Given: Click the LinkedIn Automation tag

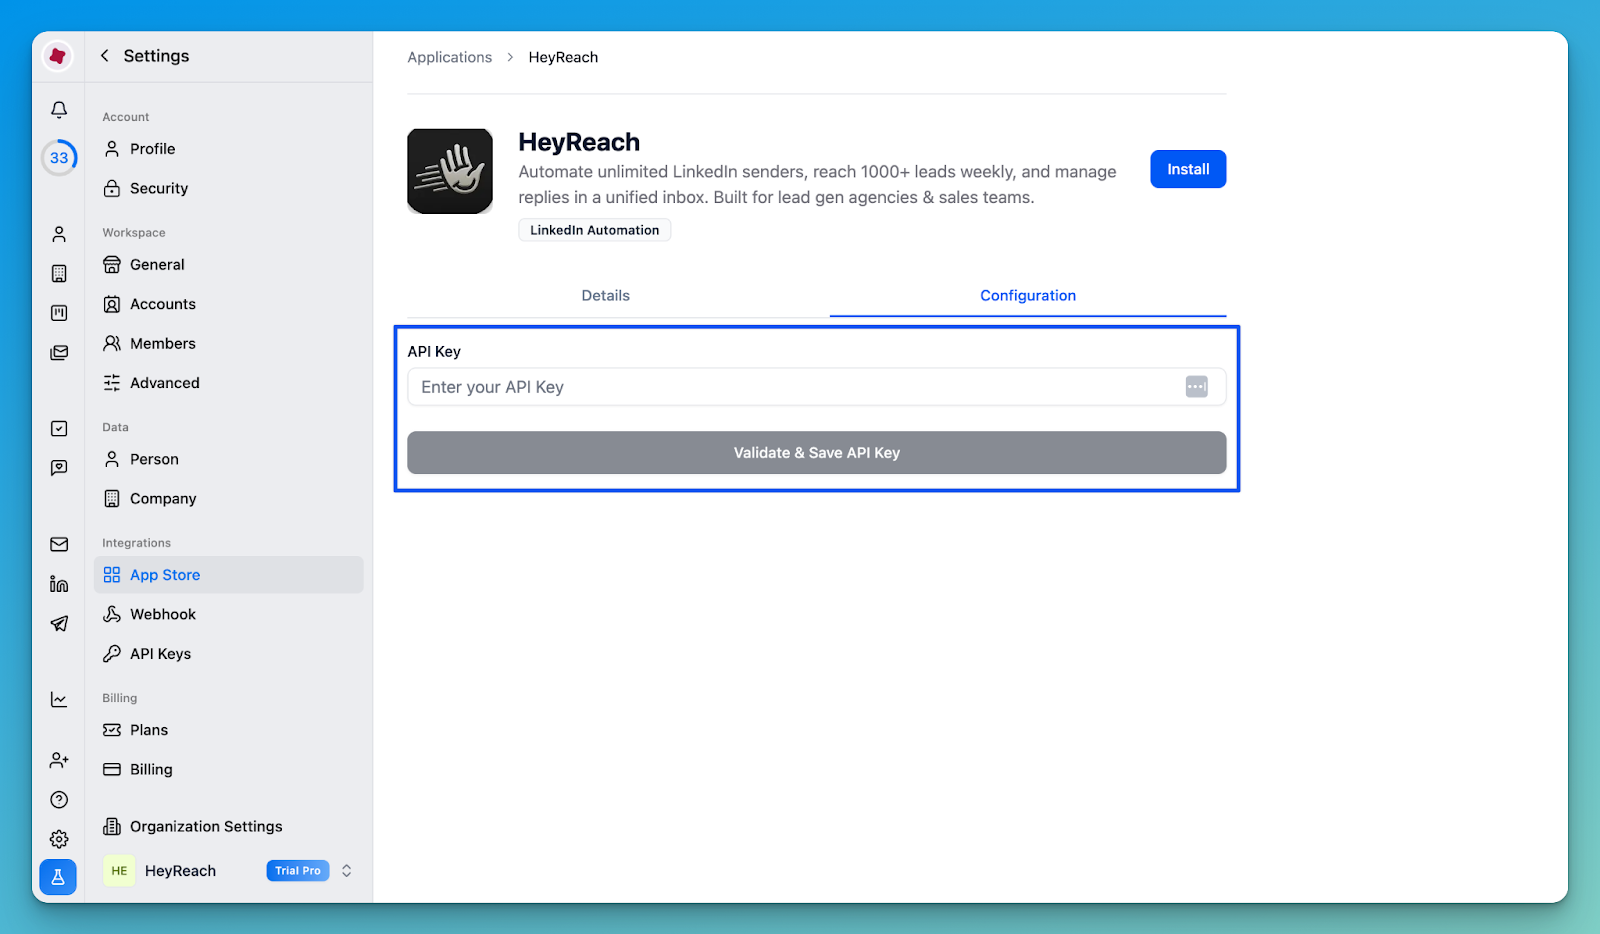Looking at the screenshot, I should (595, 230).
